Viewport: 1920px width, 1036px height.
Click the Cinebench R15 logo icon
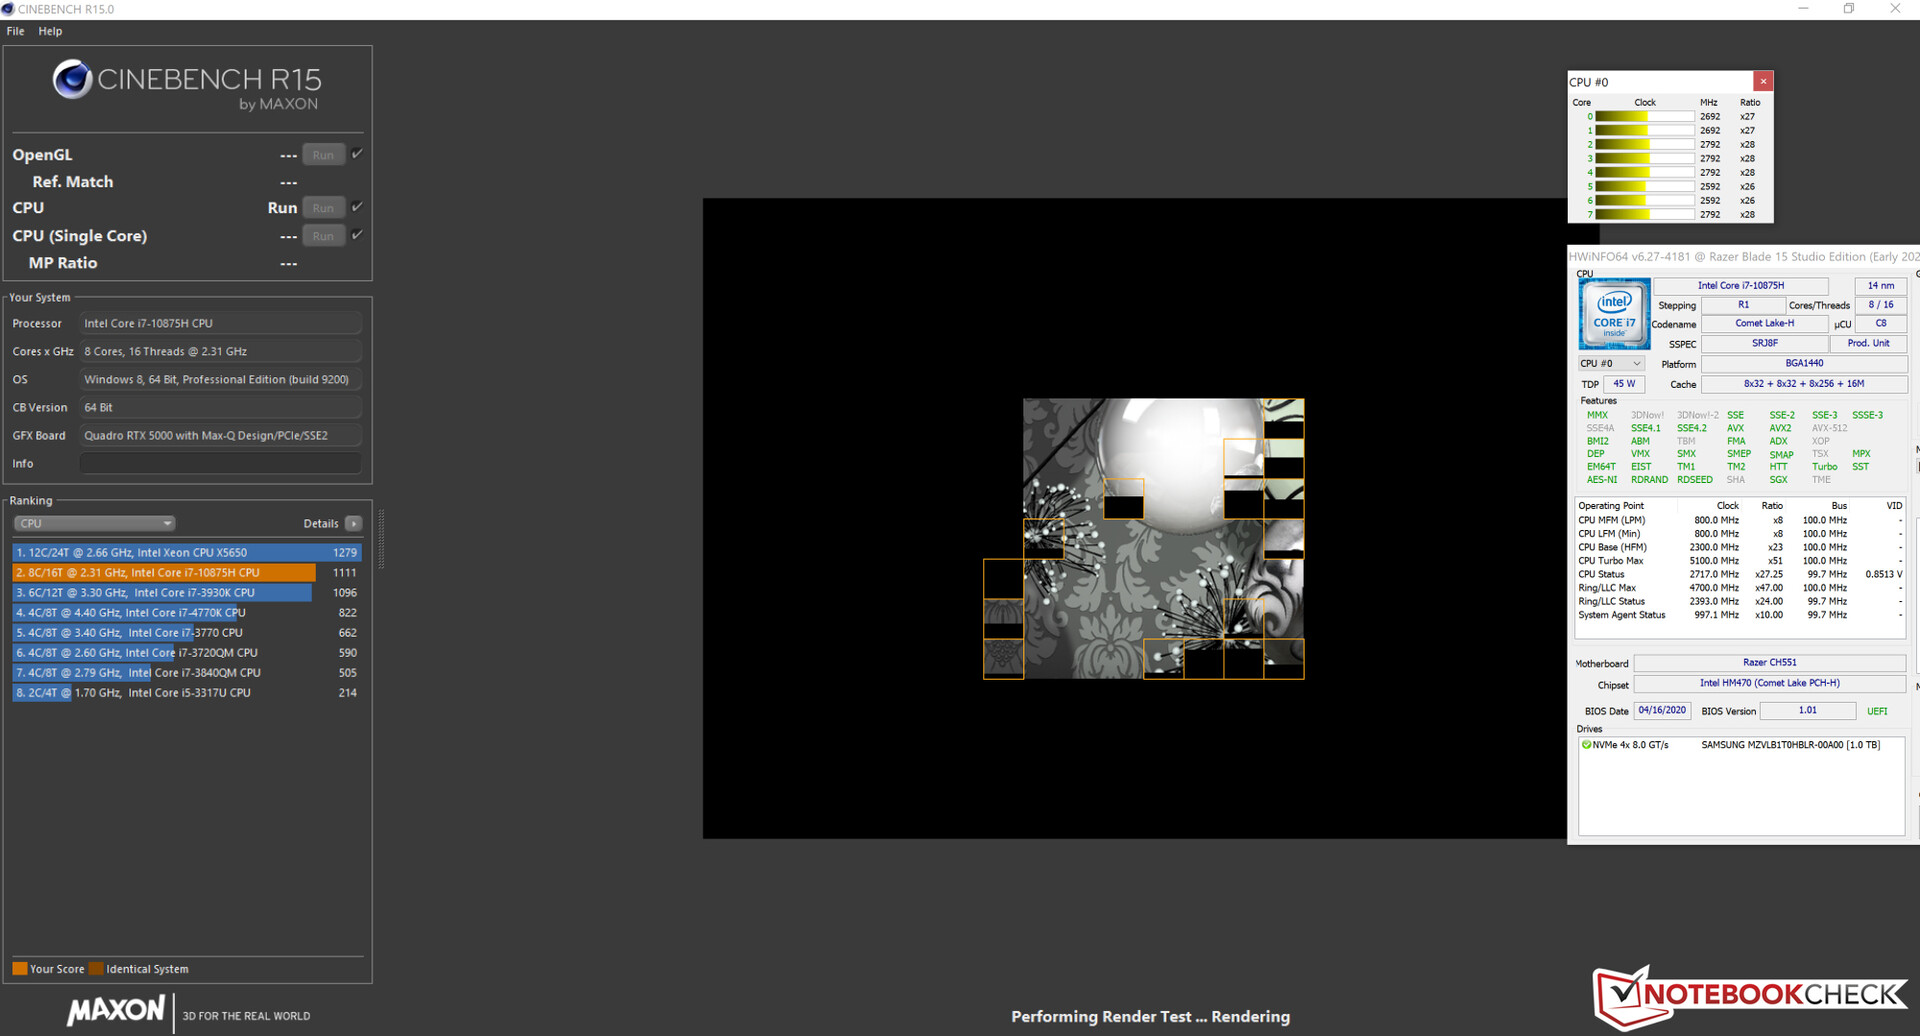[x=72, y=79]
